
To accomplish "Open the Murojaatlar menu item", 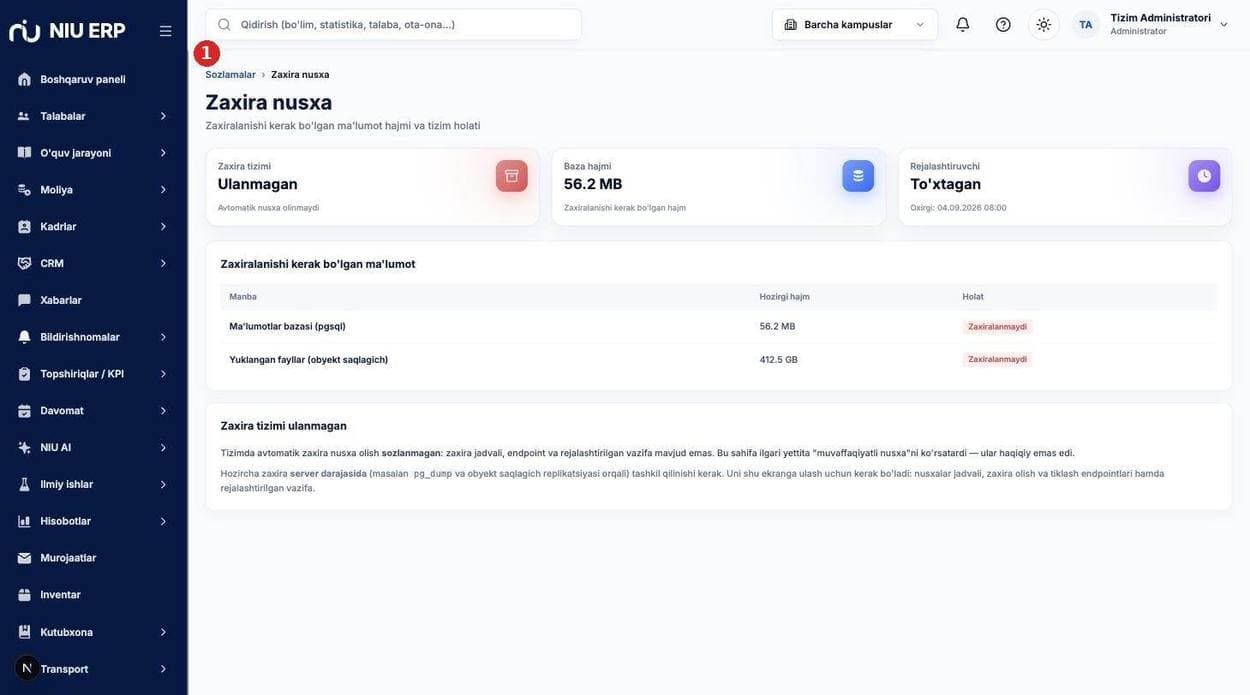I will tap(94, 558).
